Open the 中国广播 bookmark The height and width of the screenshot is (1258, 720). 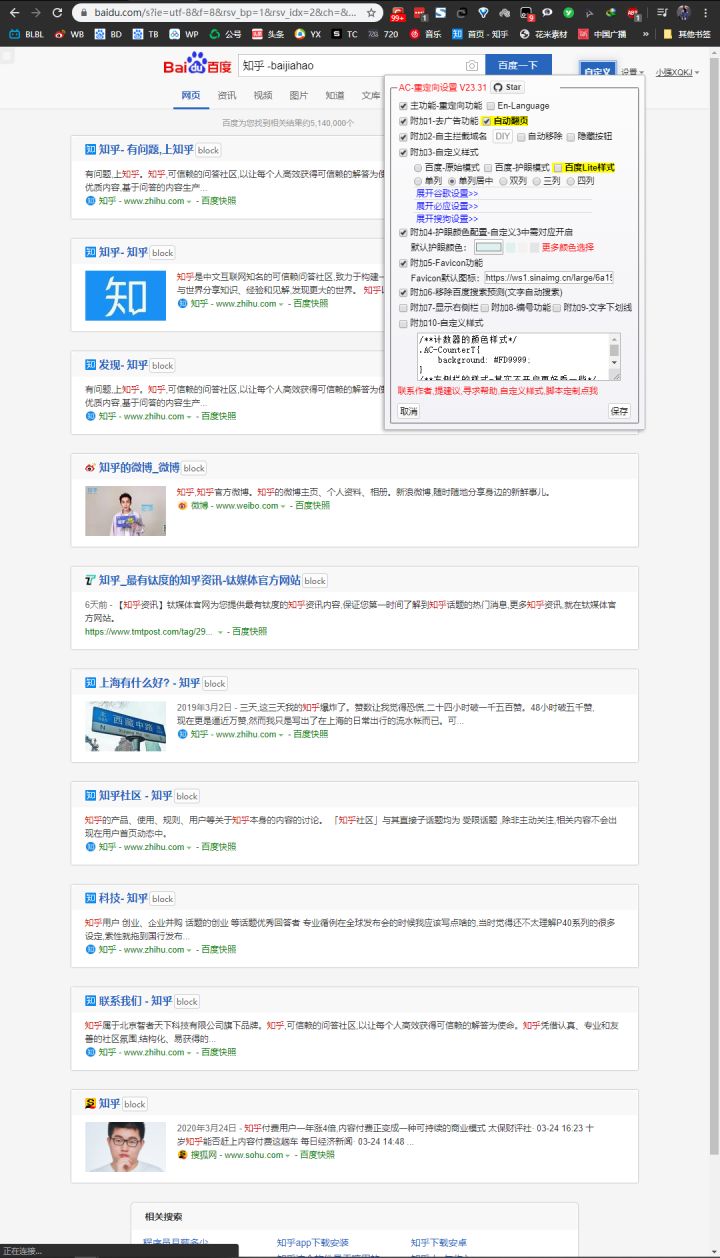pos(601,33)
